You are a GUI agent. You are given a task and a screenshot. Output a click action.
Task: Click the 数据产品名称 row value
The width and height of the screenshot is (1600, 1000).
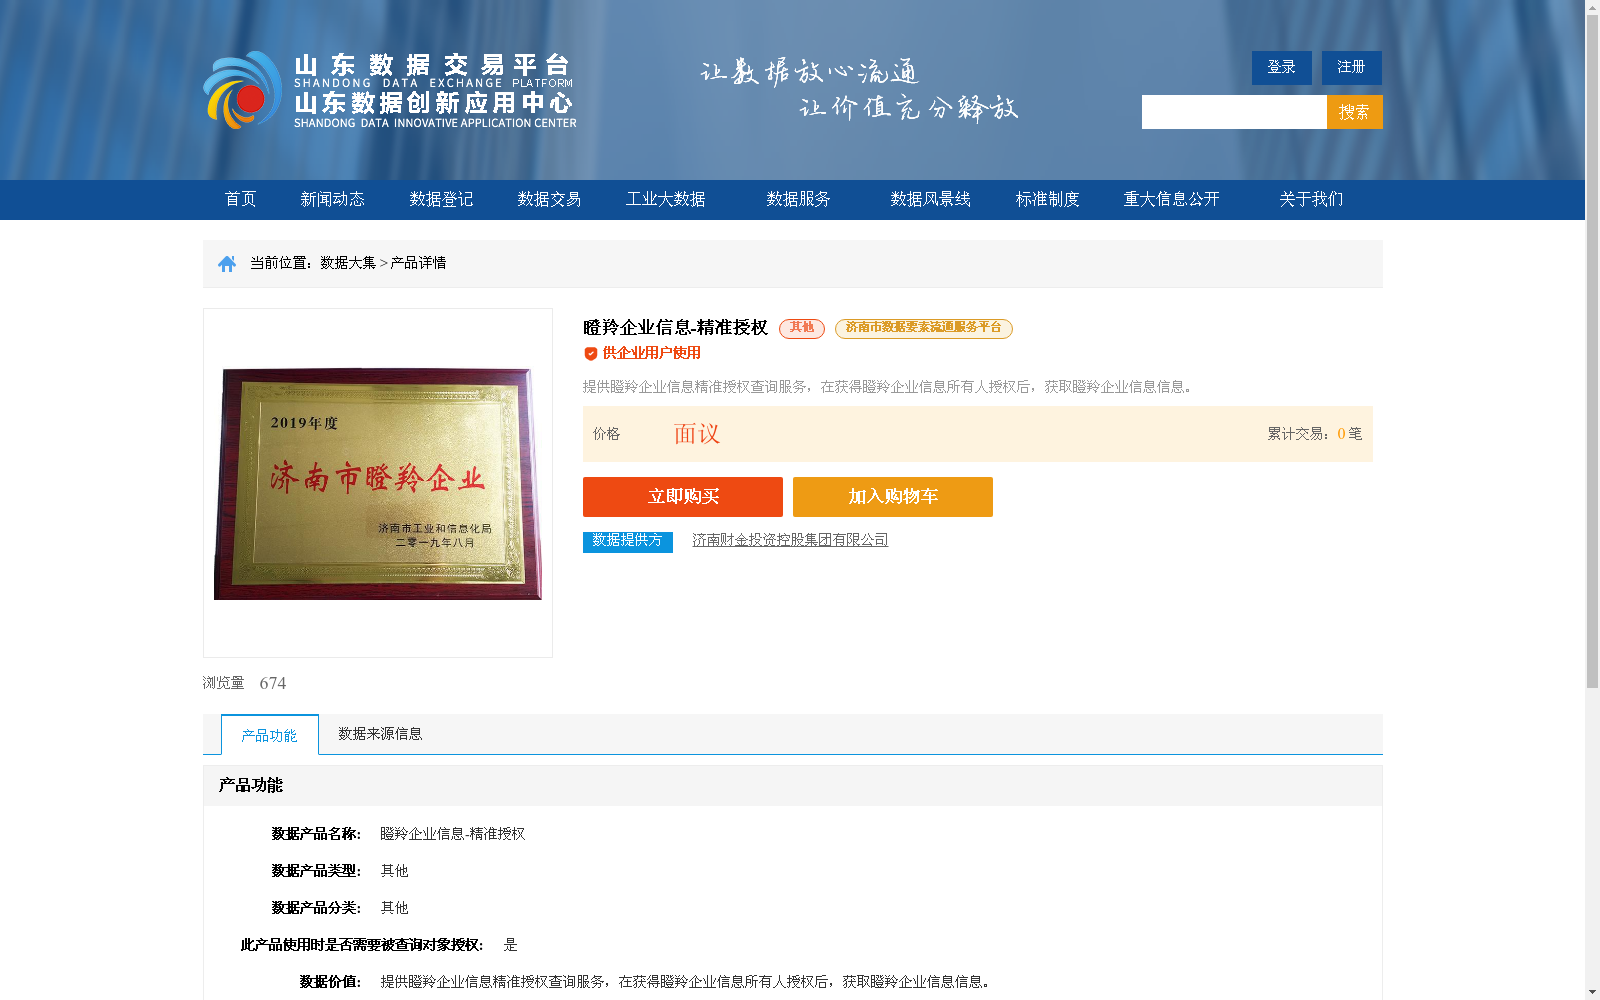tap(453, 834)
